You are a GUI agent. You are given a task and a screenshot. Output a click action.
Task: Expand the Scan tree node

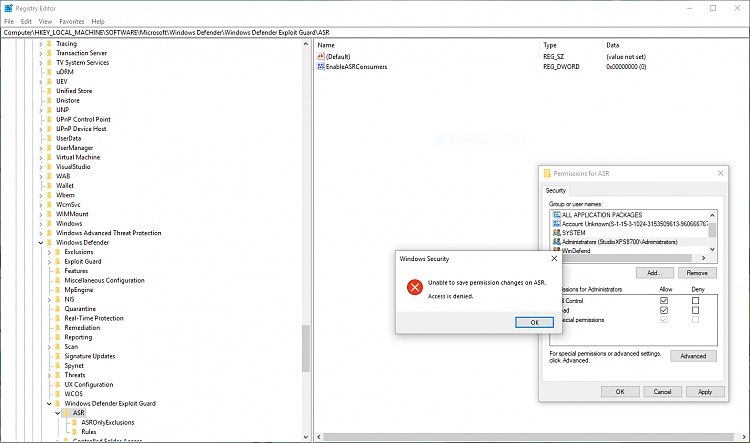point(49,347)
